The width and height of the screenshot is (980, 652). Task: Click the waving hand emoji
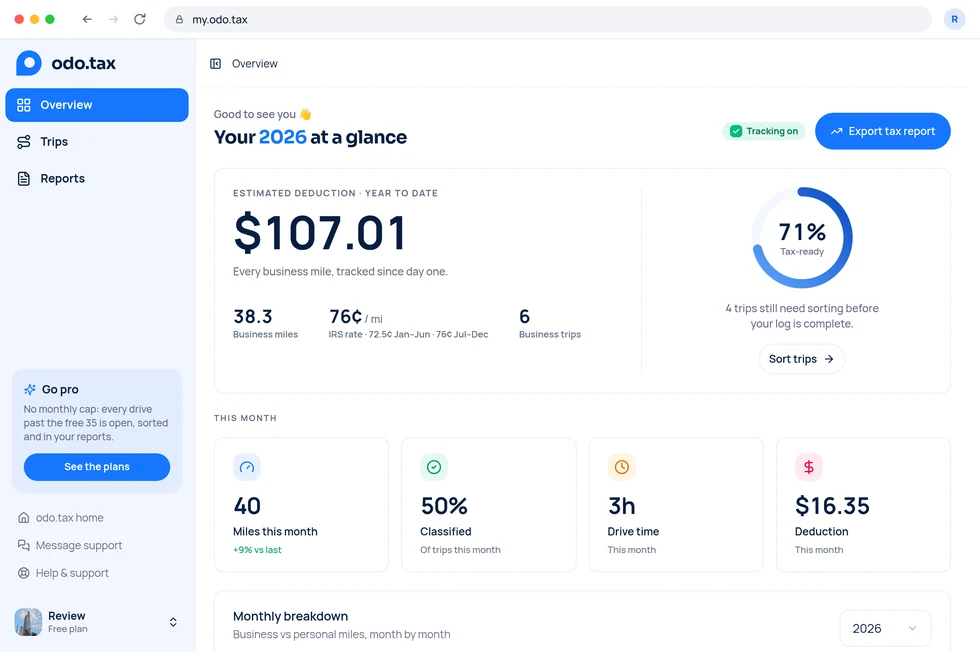point(305,114)
